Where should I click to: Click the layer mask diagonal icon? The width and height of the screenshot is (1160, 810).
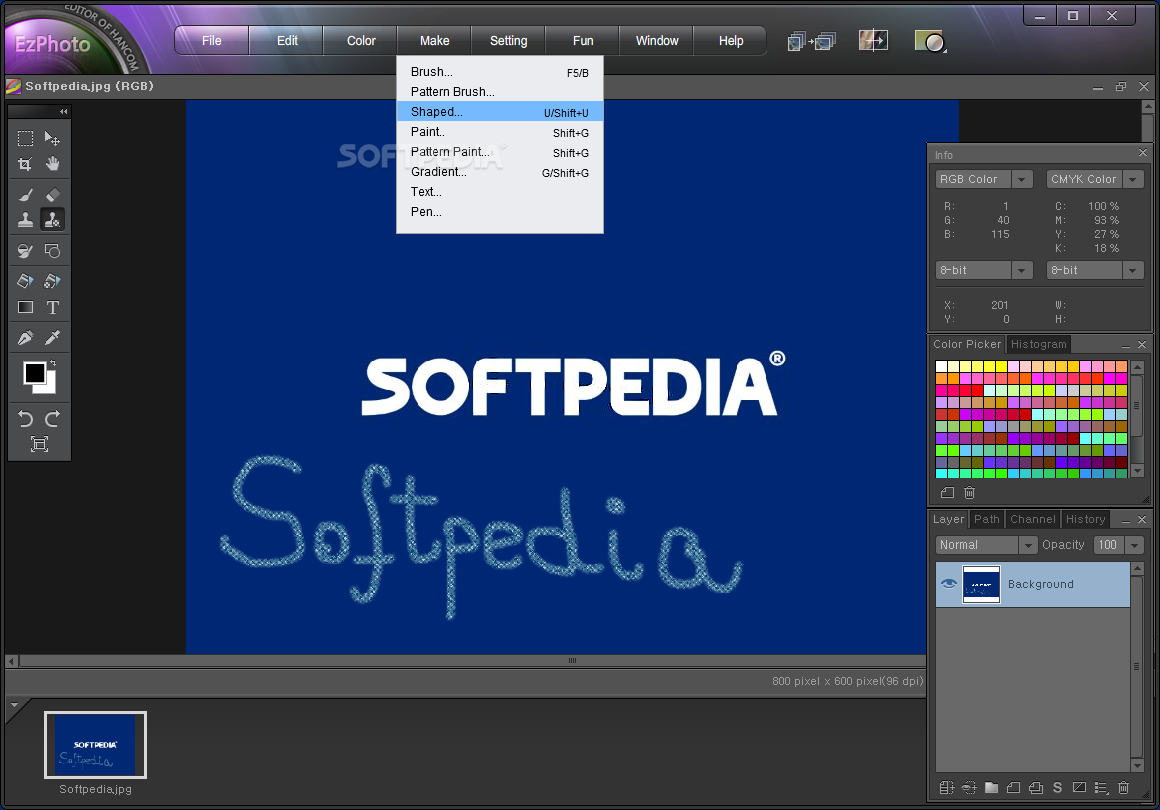(x=1079, y=788)
